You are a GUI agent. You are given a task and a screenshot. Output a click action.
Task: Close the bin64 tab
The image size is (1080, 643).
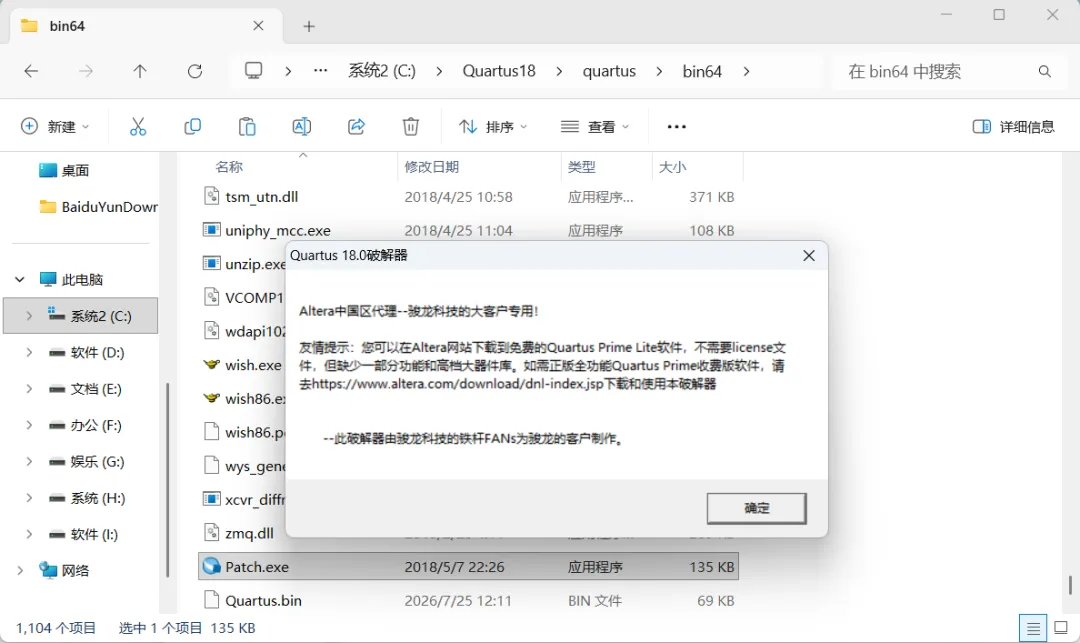258,25
